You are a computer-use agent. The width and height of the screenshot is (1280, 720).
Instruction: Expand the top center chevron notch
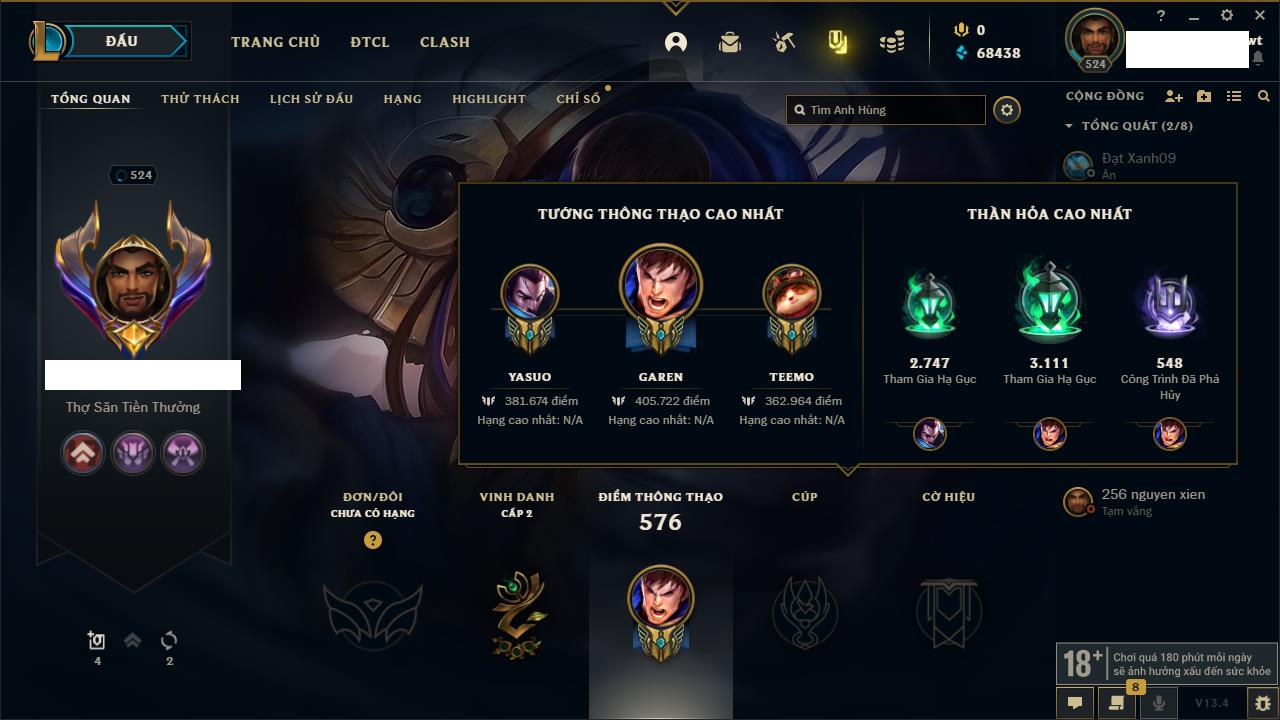675,8
